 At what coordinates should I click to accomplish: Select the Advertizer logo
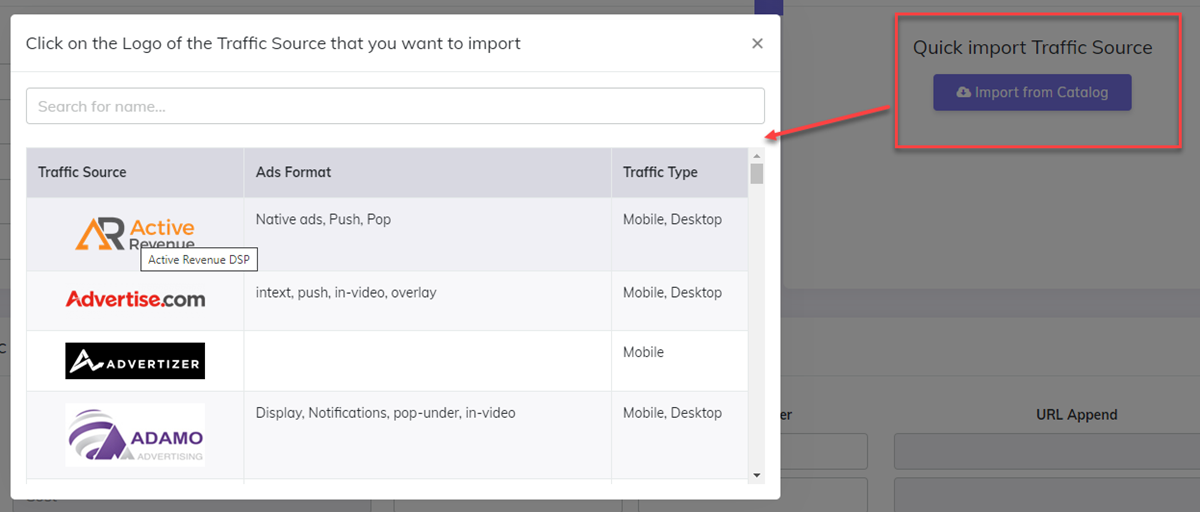(x=135, y=361)
